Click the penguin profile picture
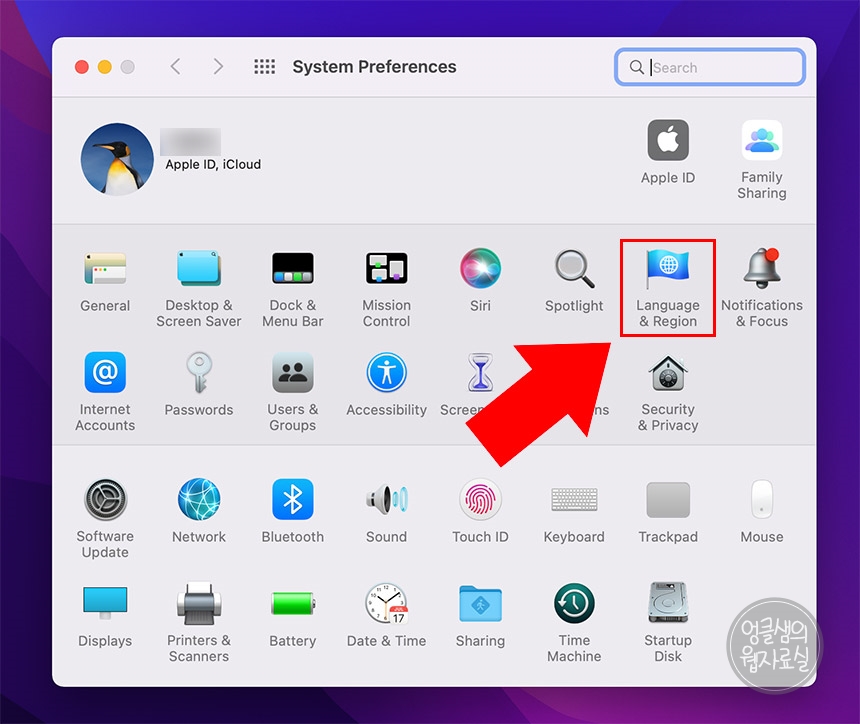The height and width of the screenshot is (724, 860). [x=117, y=159]
